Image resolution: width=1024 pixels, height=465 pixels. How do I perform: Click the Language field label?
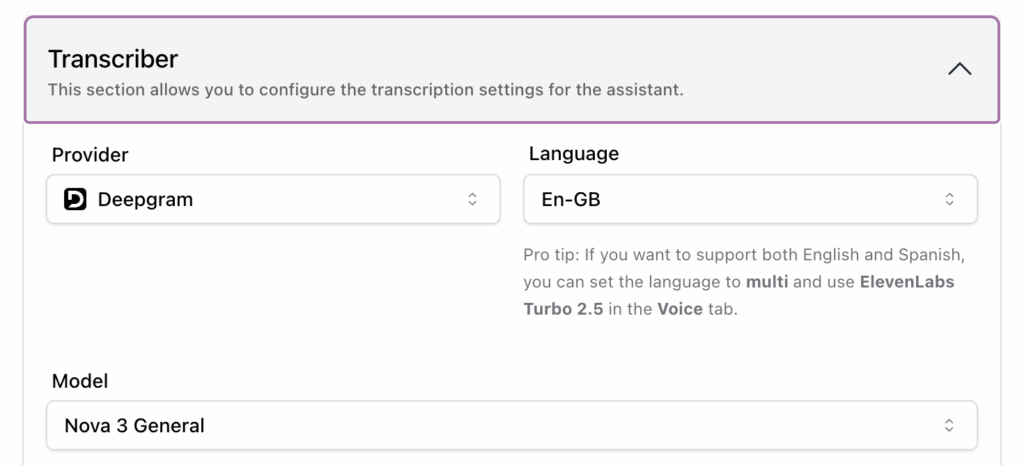coord(573,154)
